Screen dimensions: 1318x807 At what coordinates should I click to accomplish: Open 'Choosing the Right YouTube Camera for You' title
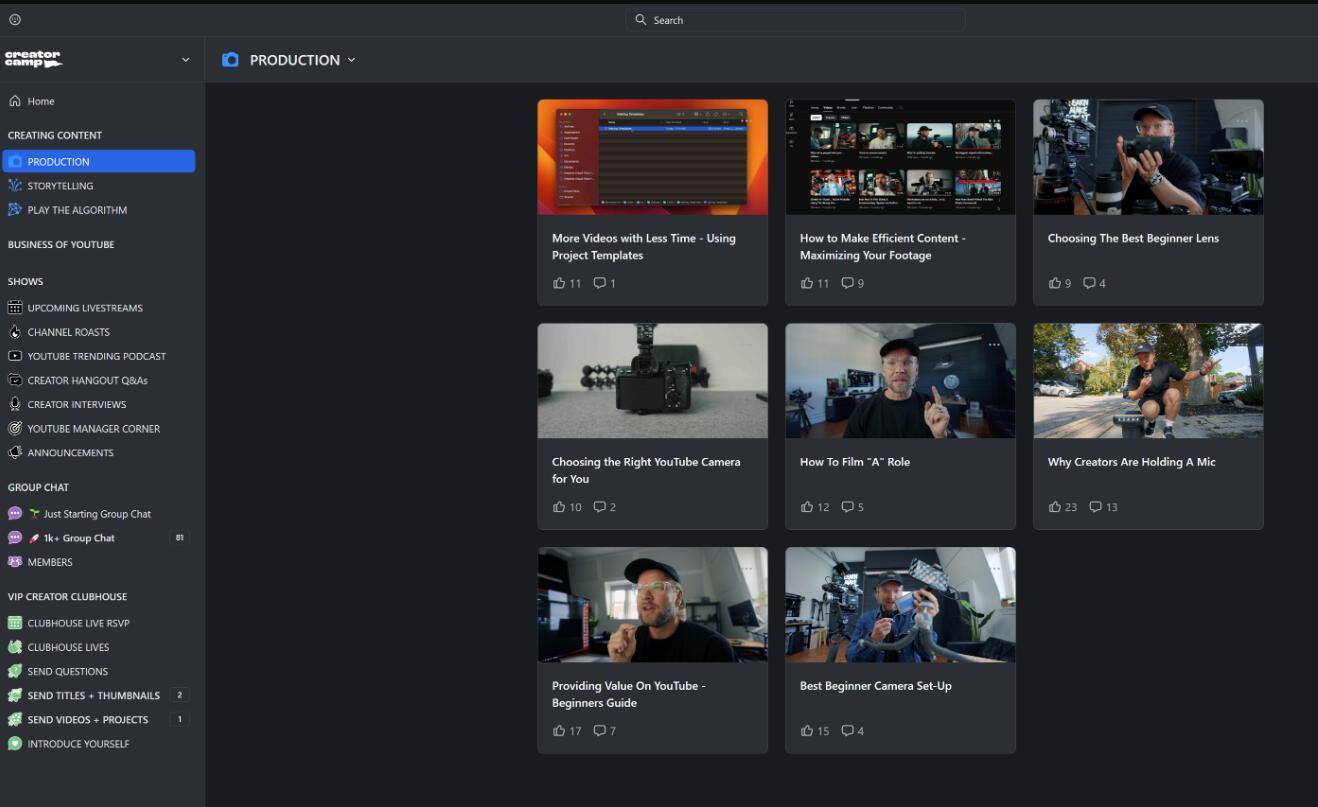point(646,470)
